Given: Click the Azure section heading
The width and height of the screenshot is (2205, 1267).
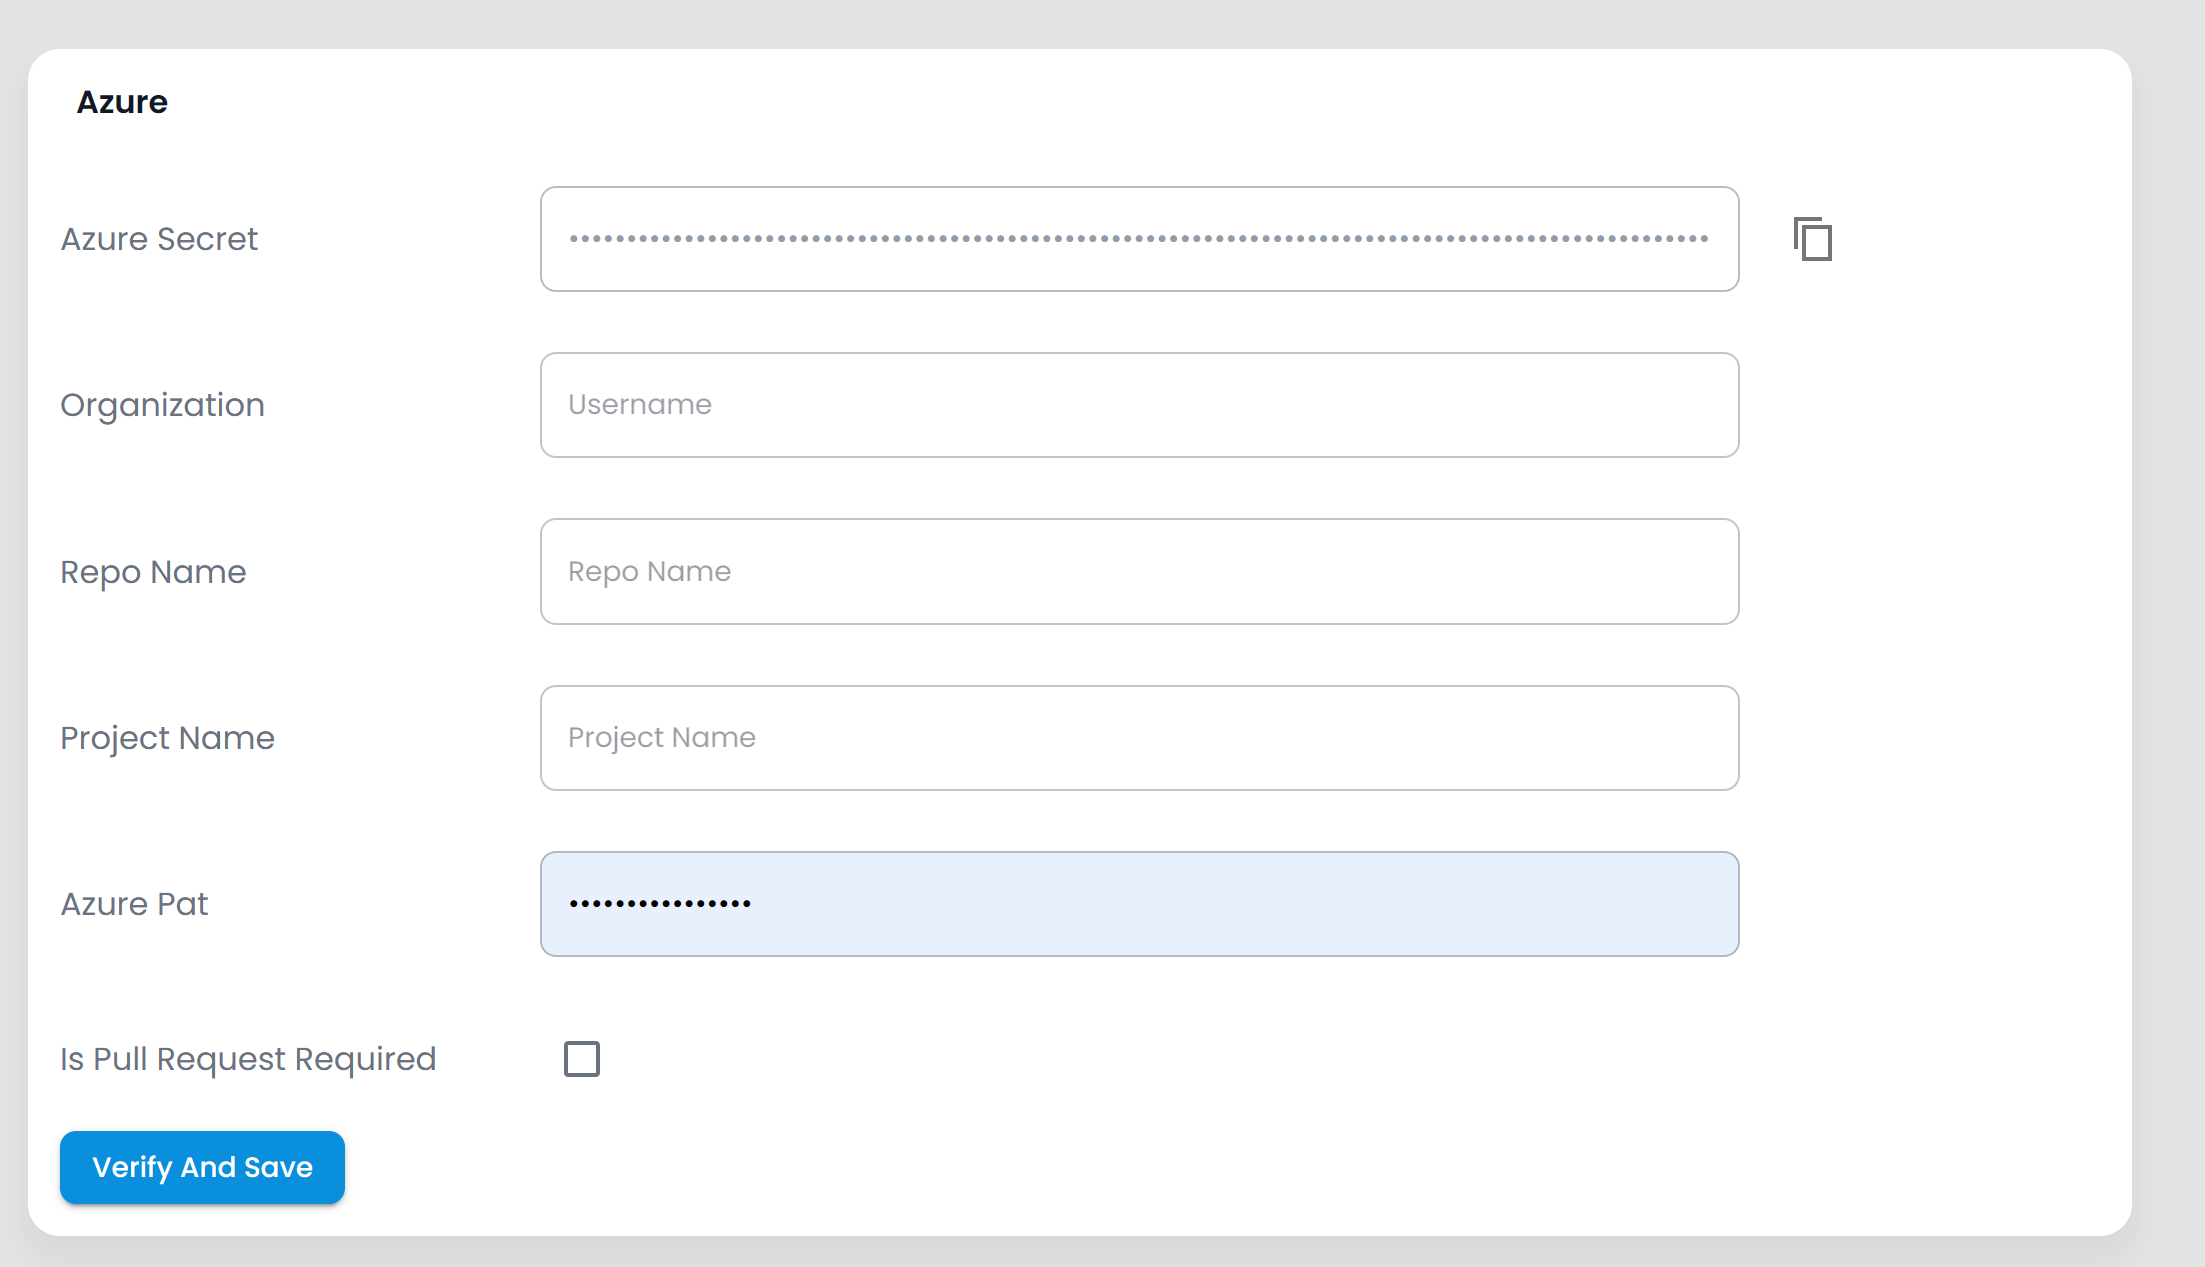Looking at the screenshot, I should pyautogui.click(x=122, y=102).
